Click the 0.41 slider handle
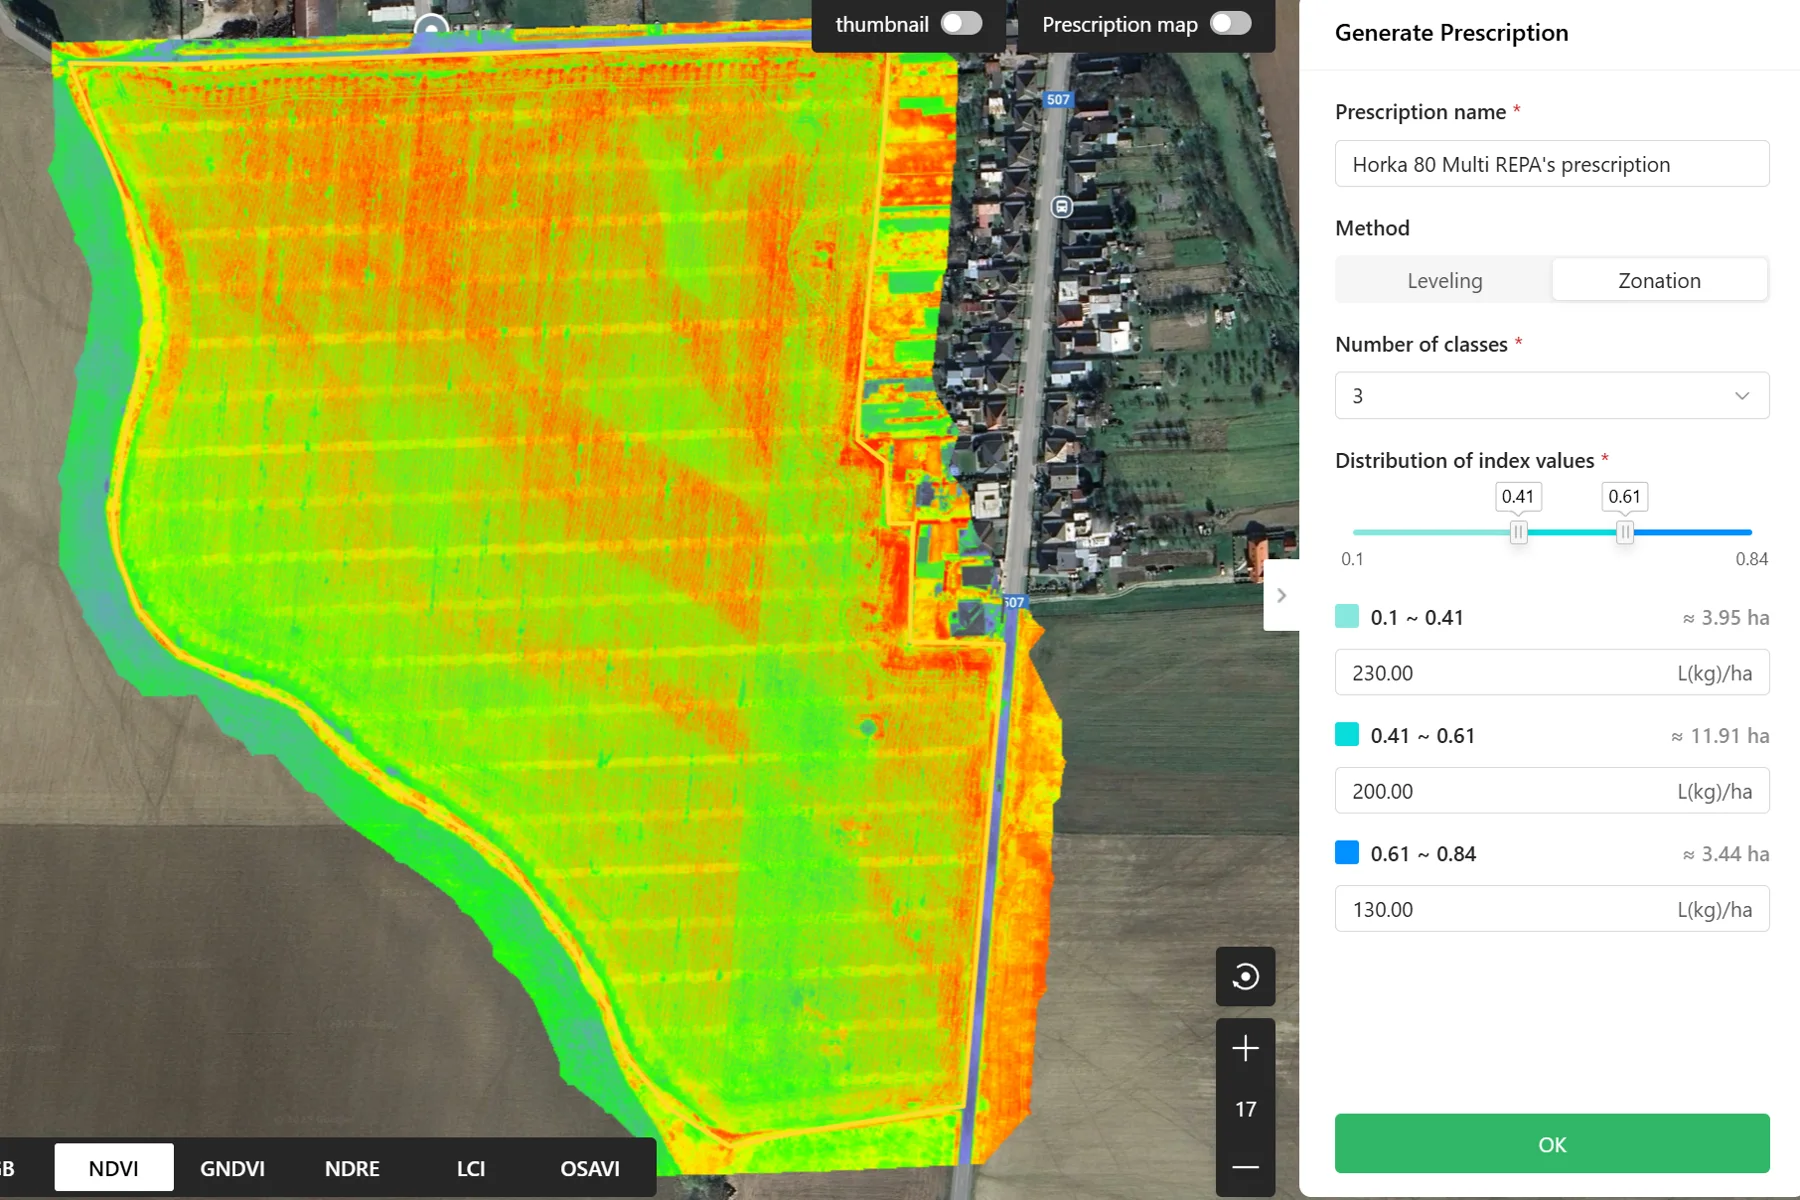The image size is (1800, 1200). tap(1518, 532)
